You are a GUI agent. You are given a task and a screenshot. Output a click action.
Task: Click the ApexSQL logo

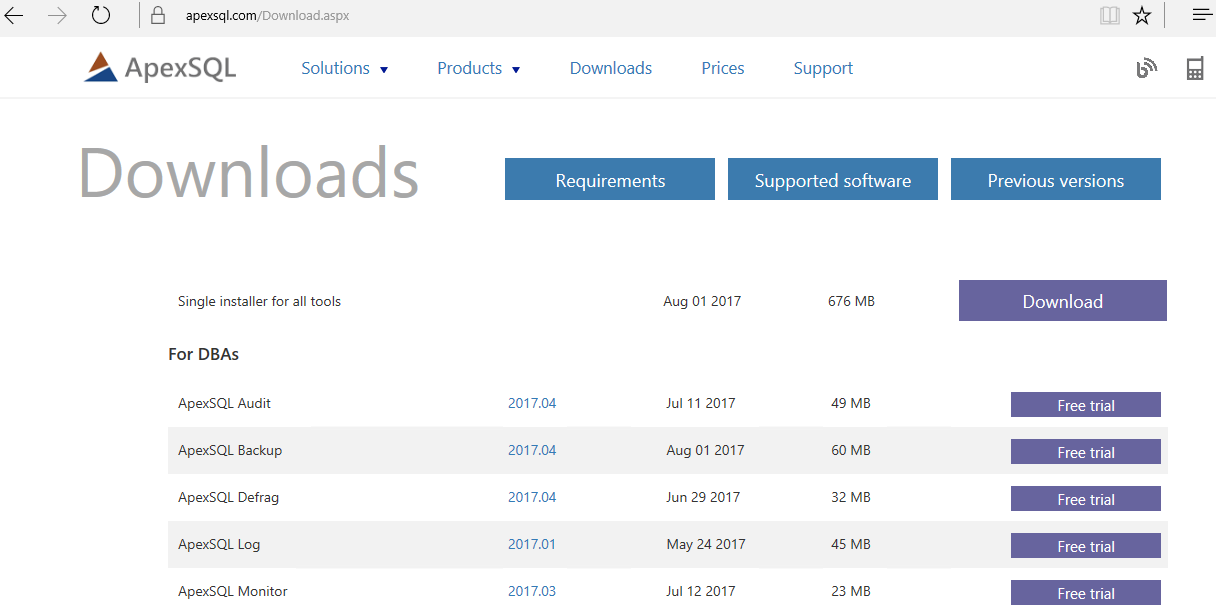coord(160,67)
